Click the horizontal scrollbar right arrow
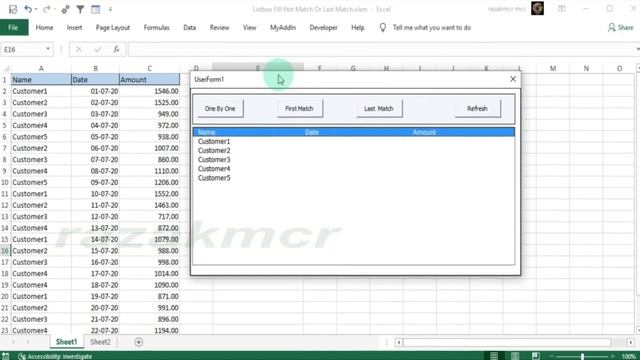 click(x=631, y=342)
